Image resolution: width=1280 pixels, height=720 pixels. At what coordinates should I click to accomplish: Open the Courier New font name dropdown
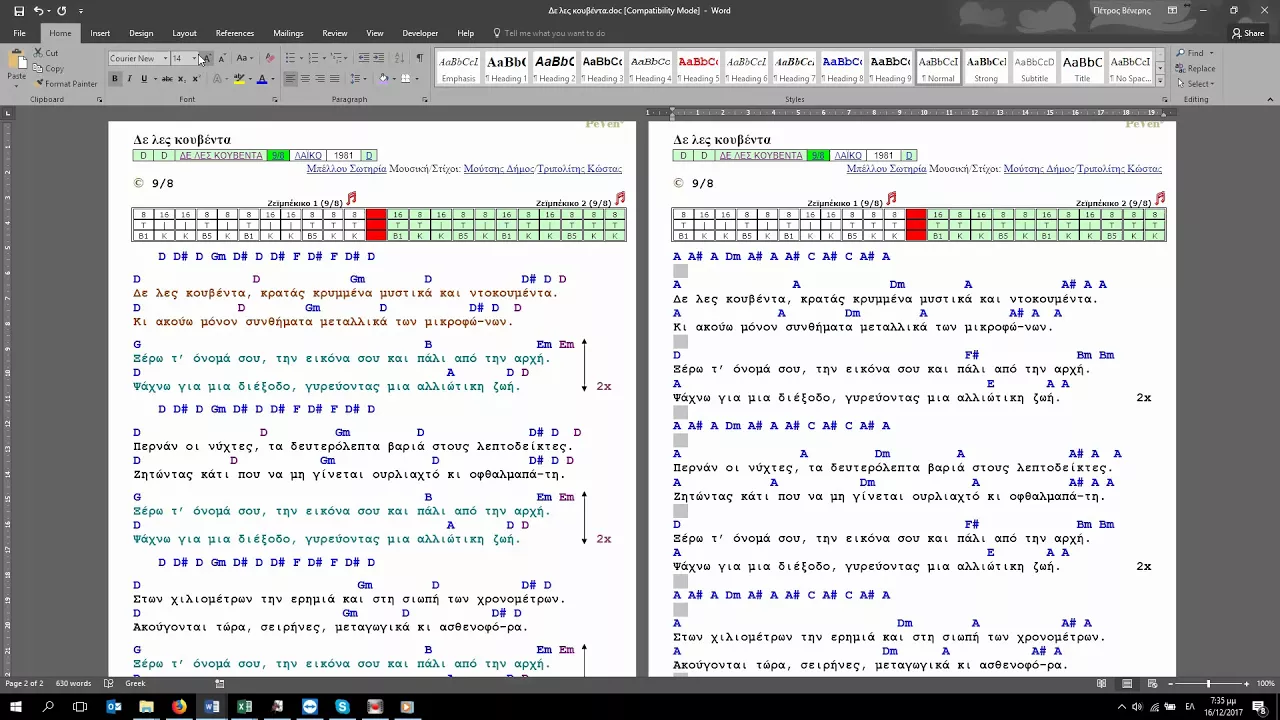(165, 58)
